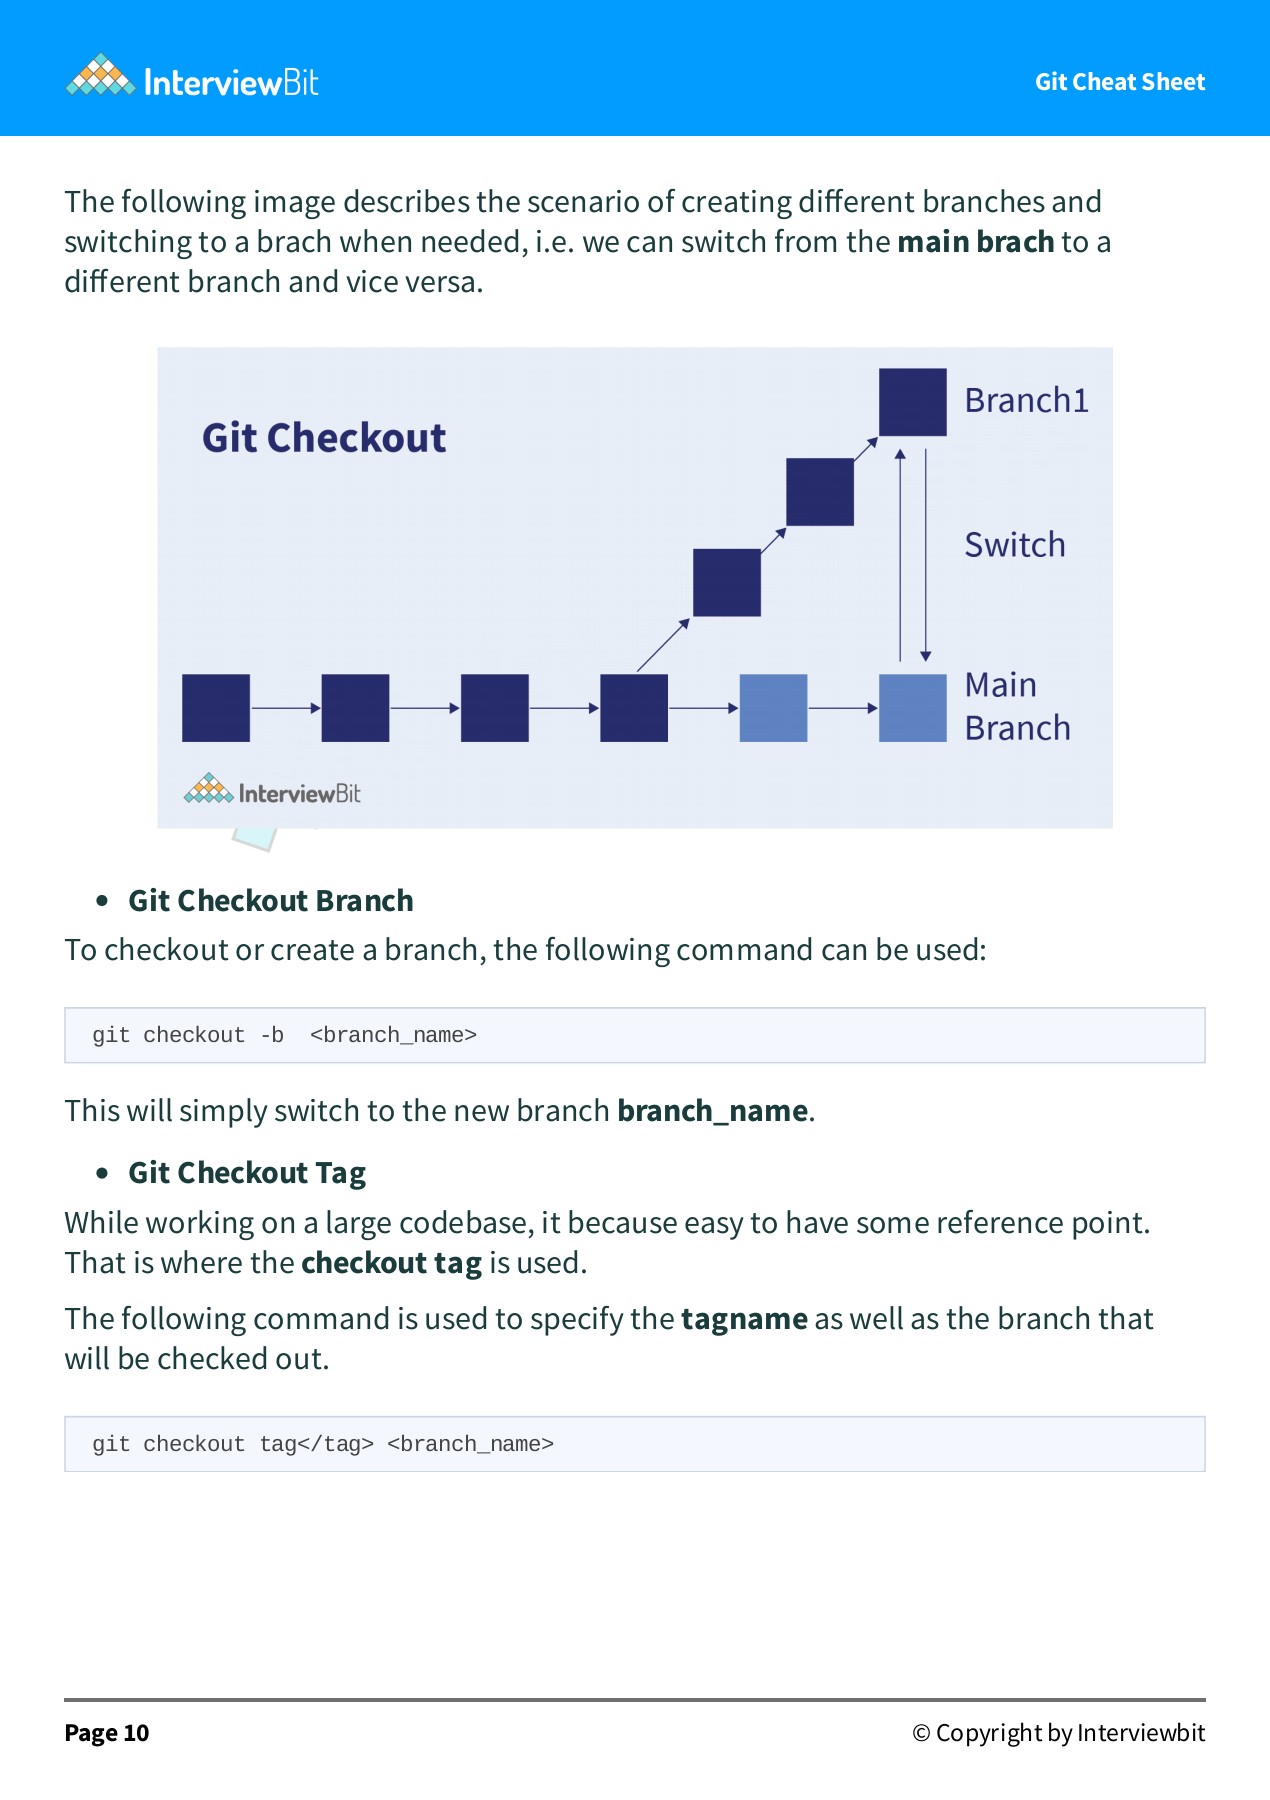
Task: Click the Git Checkout diagram title
Action: [324, 438]
